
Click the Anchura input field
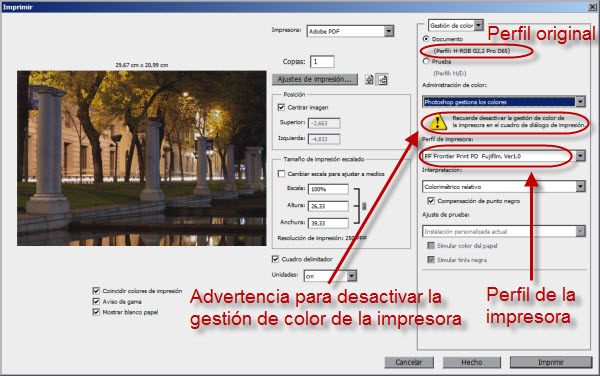pos(328,223)
